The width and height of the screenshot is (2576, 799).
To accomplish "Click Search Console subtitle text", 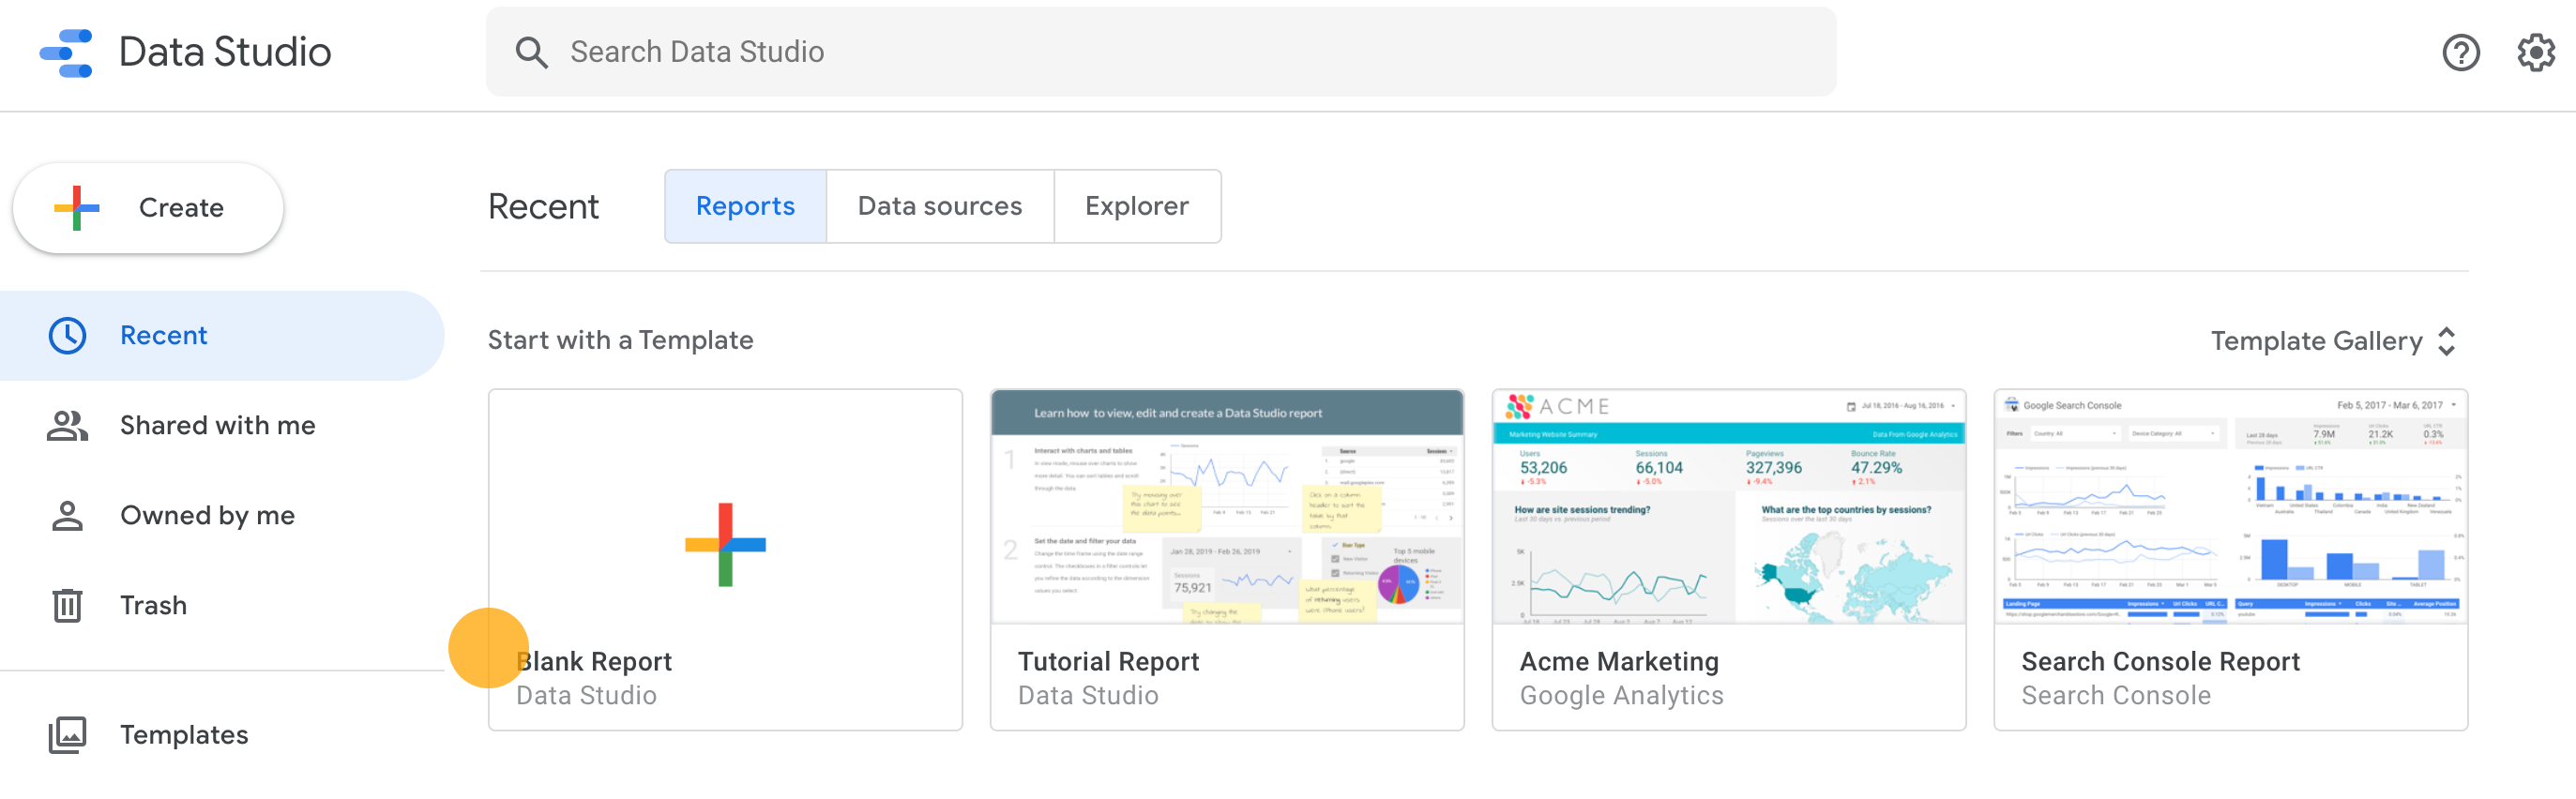I will click(x=2116, y=696).
